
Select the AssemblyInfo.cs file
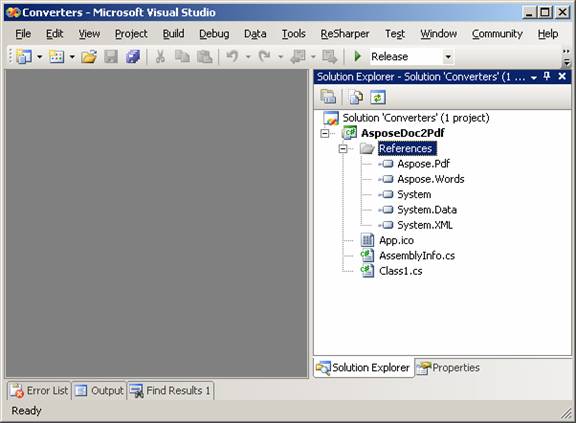(417, 256)
